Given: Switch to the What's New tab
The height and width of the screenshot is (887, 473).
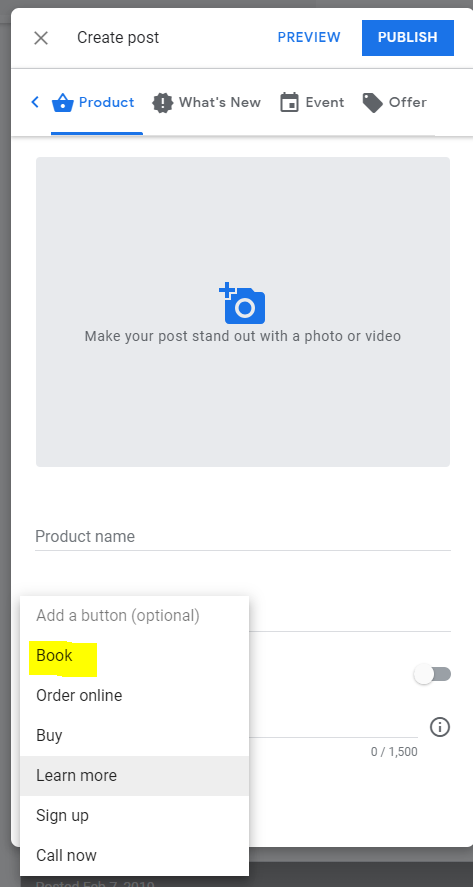Looking at the screenshot, I should tap(207, 102).
